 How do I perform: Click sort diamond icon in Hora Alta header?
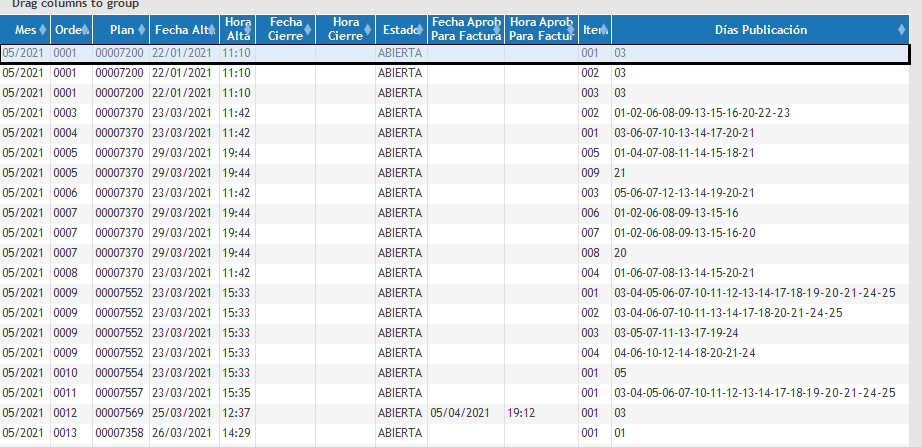click(249, 30)
